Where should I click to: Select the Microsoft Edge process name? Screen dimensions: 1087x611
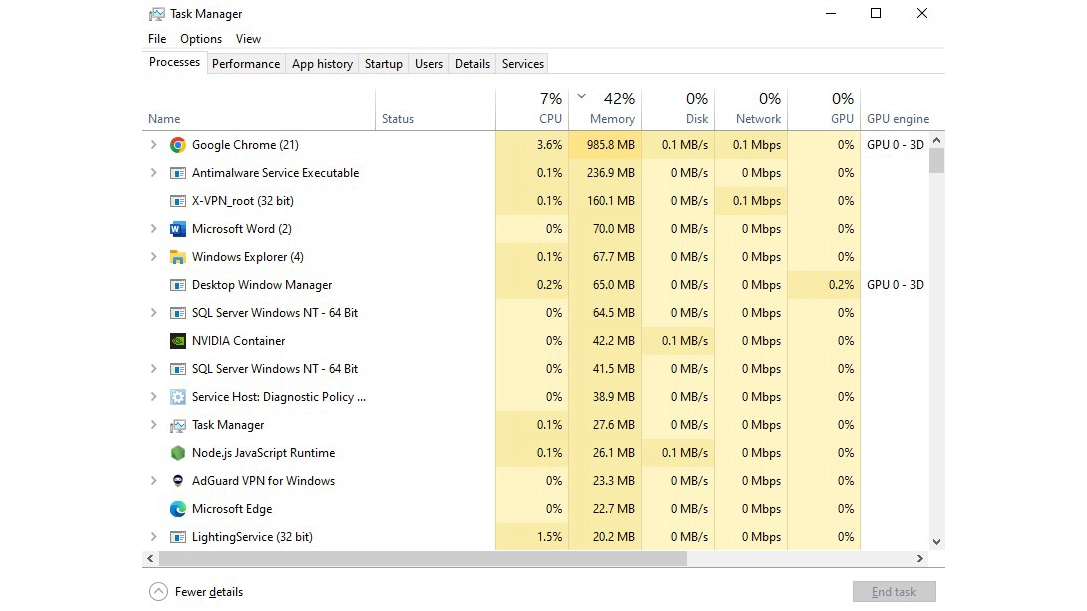(232, 509)
